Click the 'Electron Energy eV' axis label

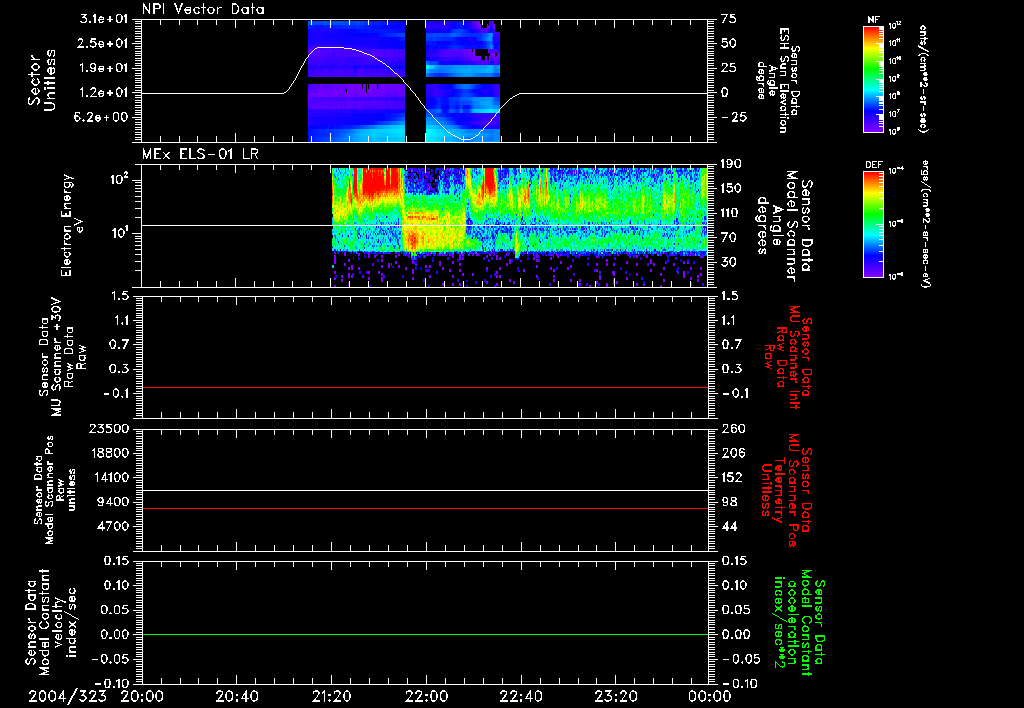point(71,225)
